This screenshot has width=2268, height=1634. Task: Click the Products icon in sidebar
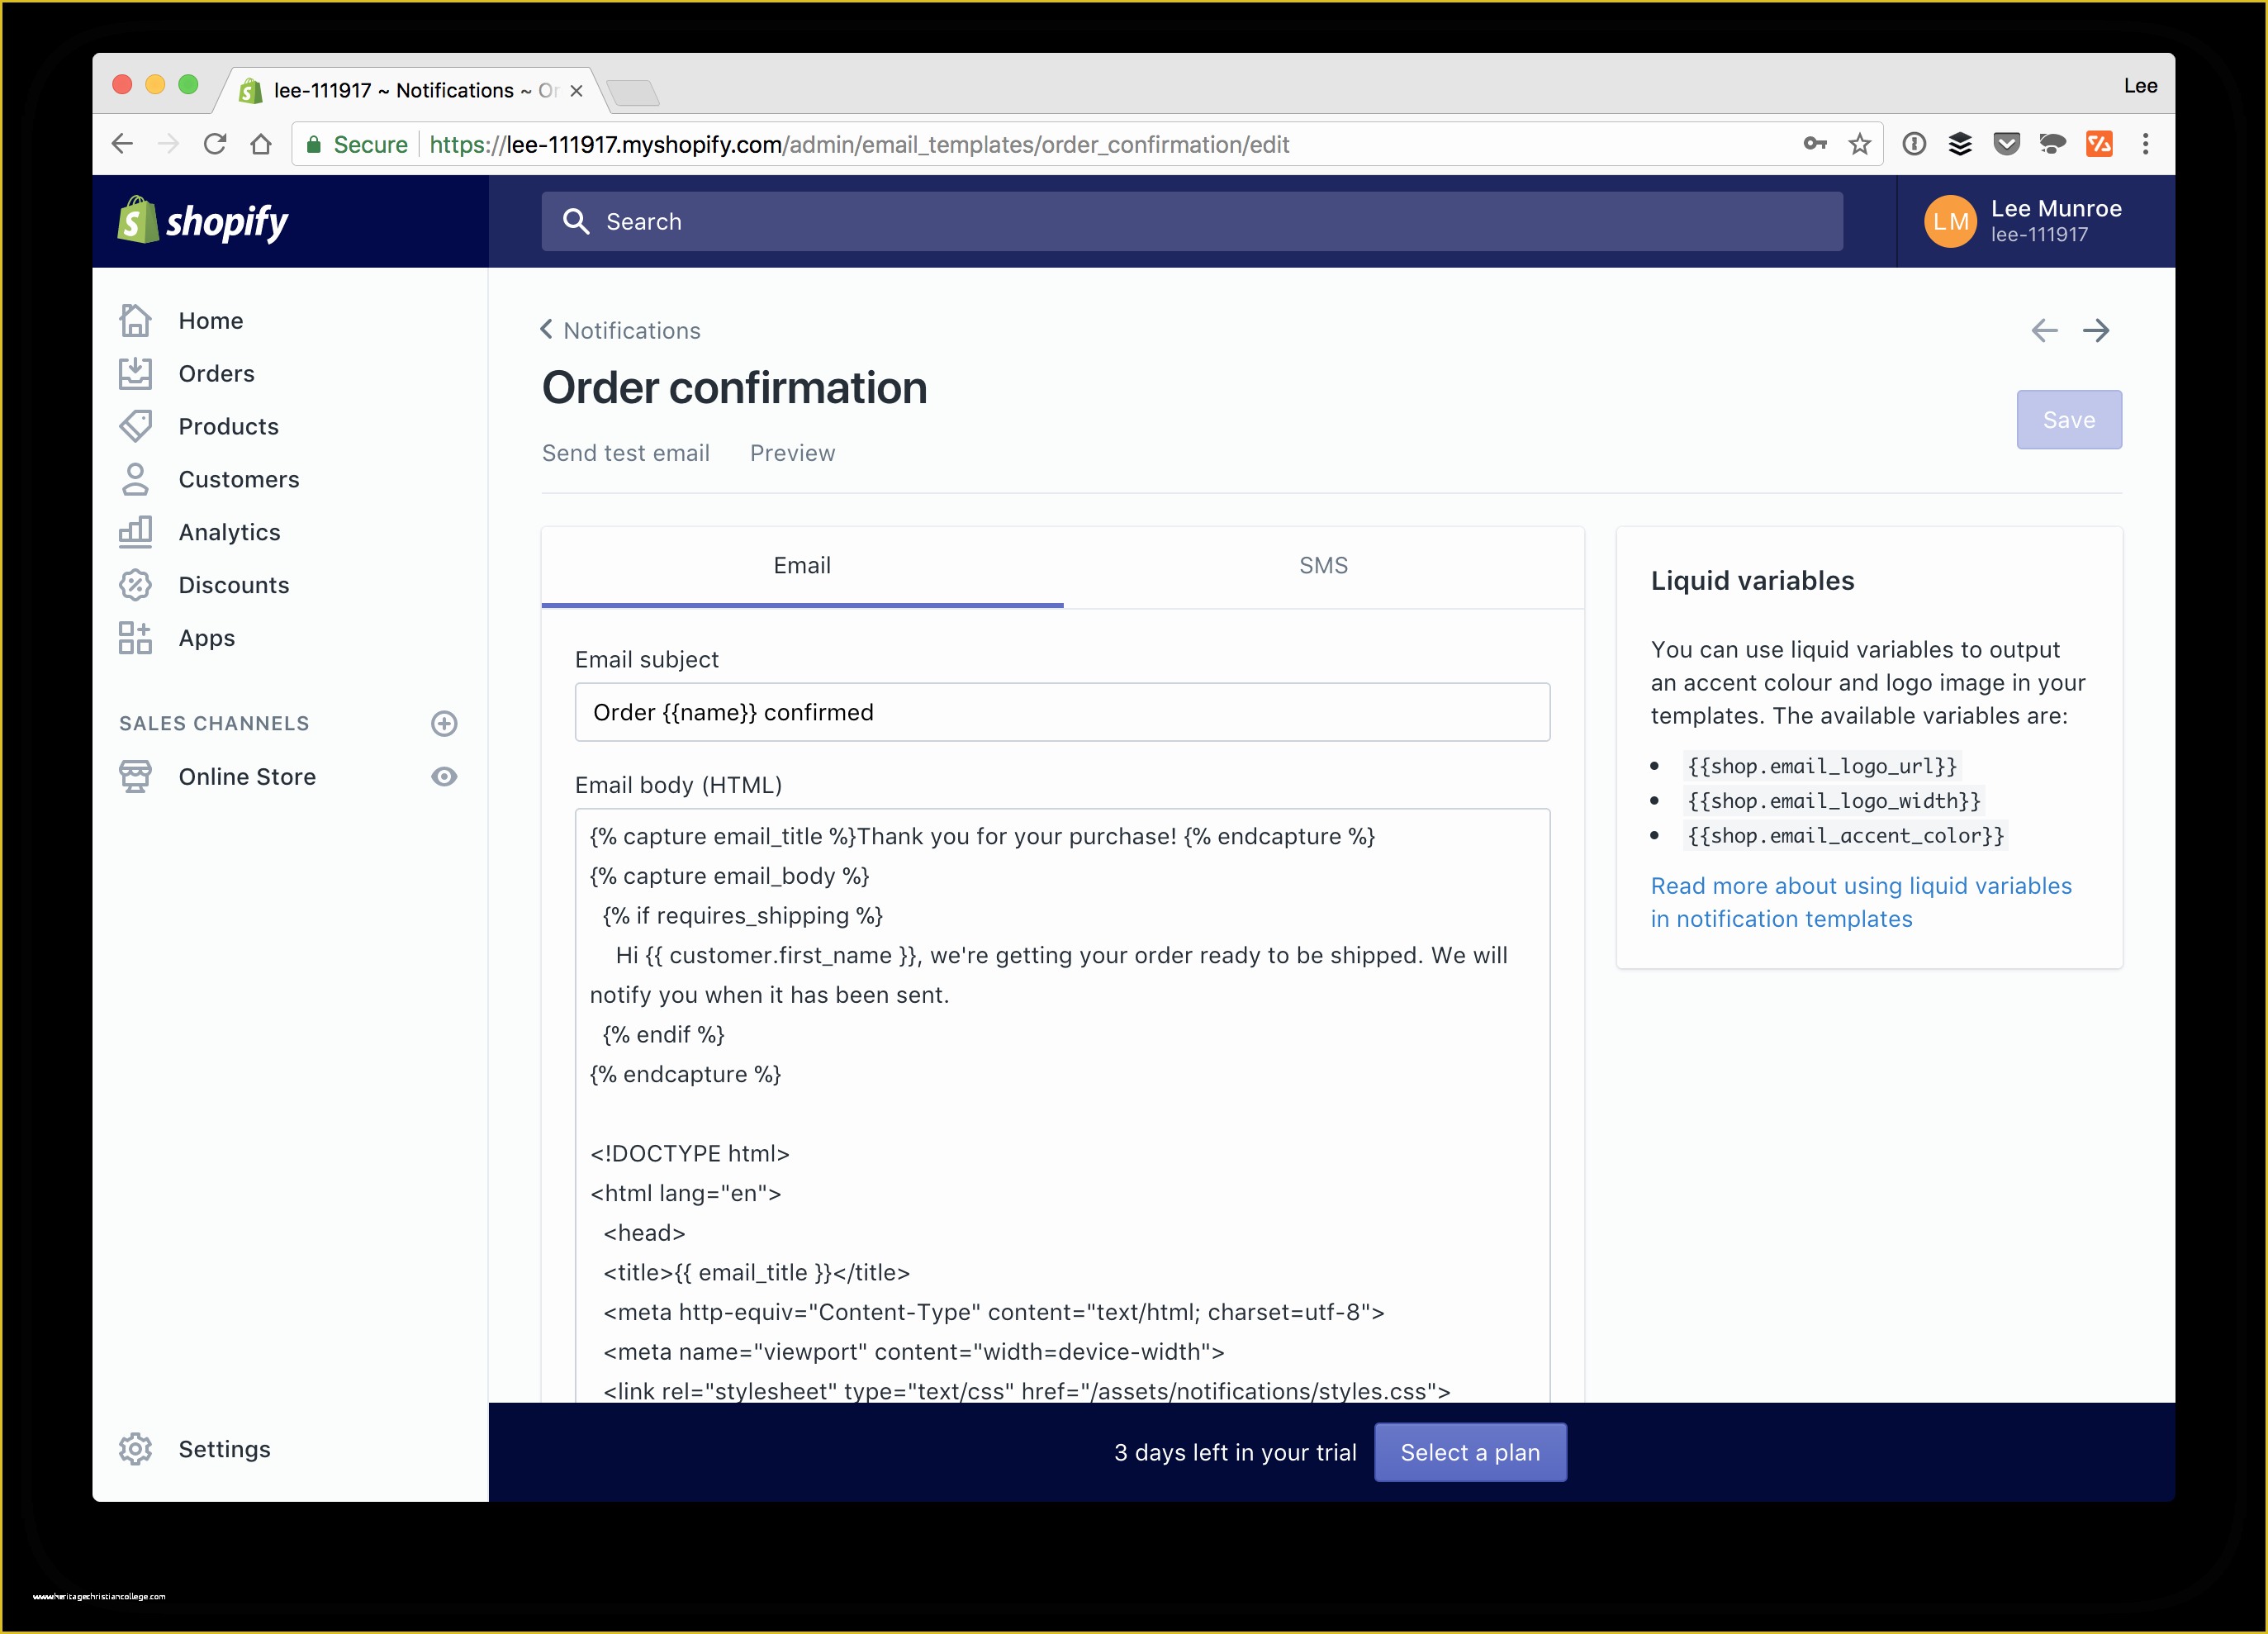coord(137,425)
